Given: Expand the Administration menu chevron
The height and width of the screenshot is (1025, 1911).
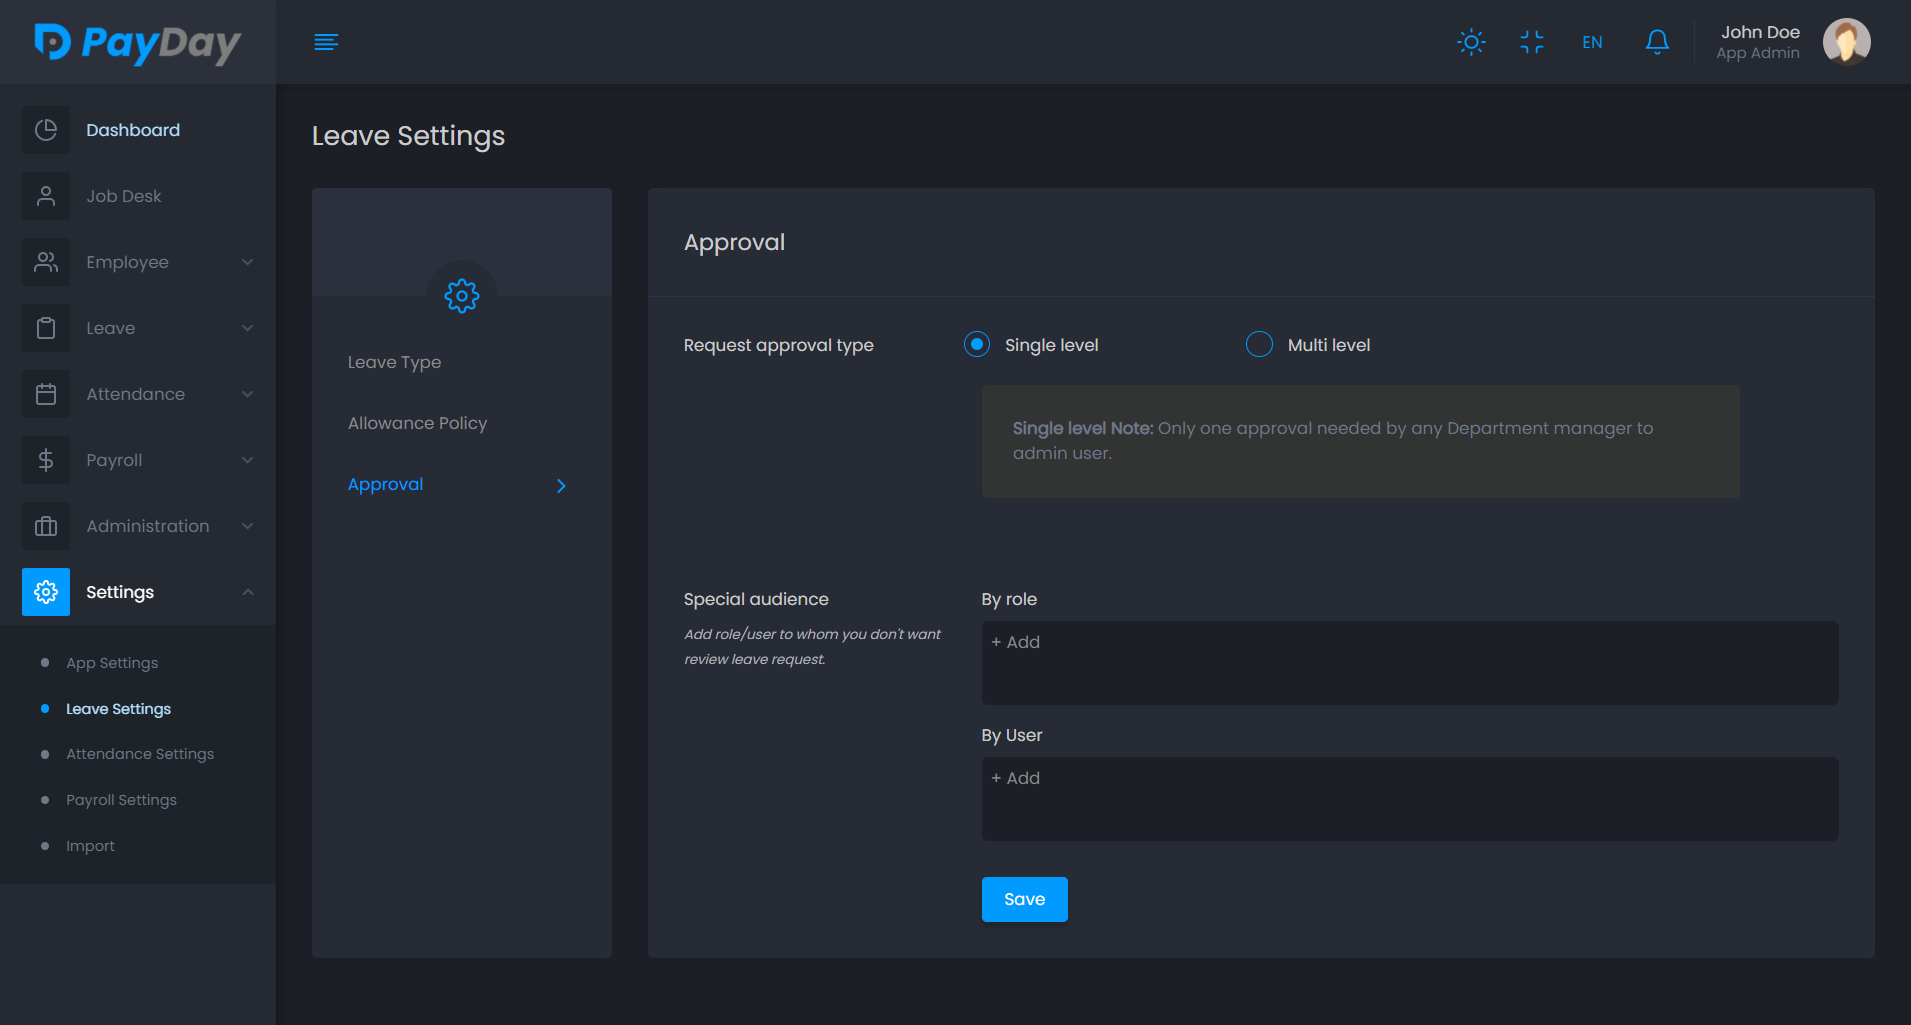Looking at the screenshot, I should click(247, 526).
